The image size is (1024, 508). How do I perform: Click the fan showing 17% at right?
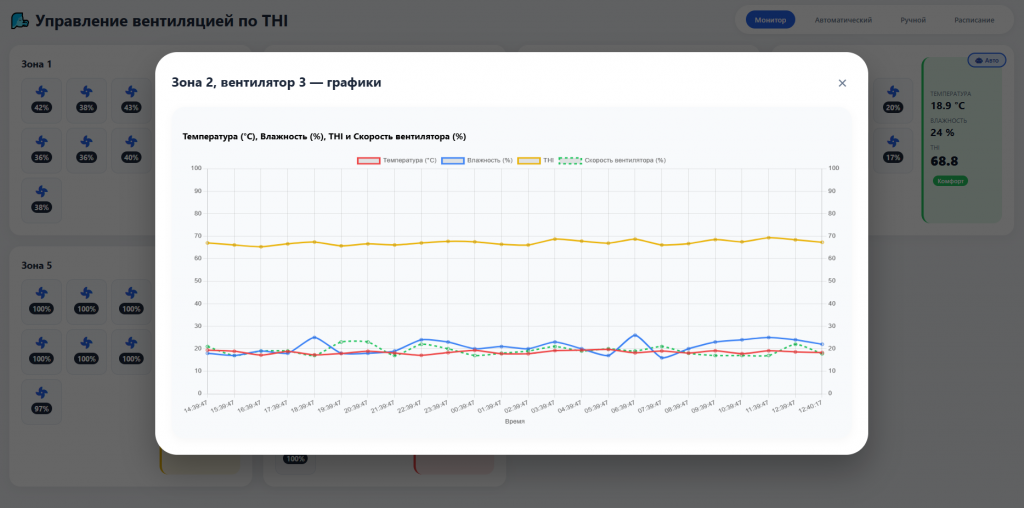tap(893, 150)
